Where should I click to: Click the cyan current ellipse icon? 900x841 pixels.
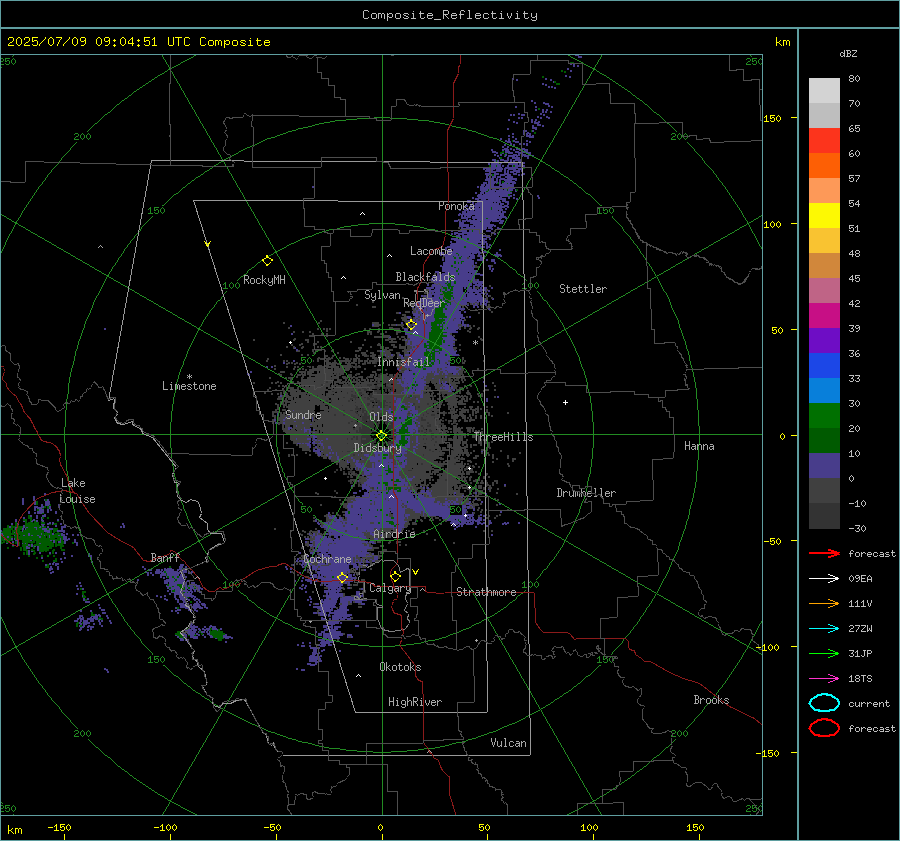click(824, 703)
